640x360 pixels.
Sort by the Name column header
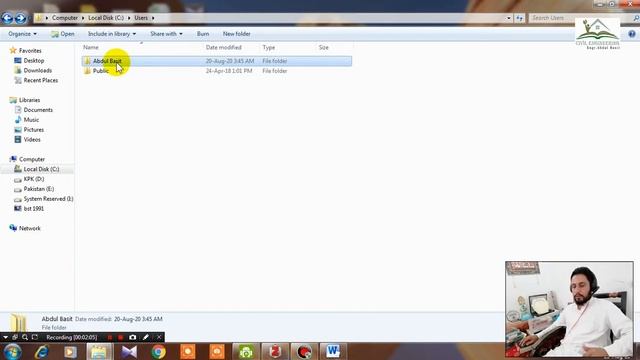pos(91,47)
